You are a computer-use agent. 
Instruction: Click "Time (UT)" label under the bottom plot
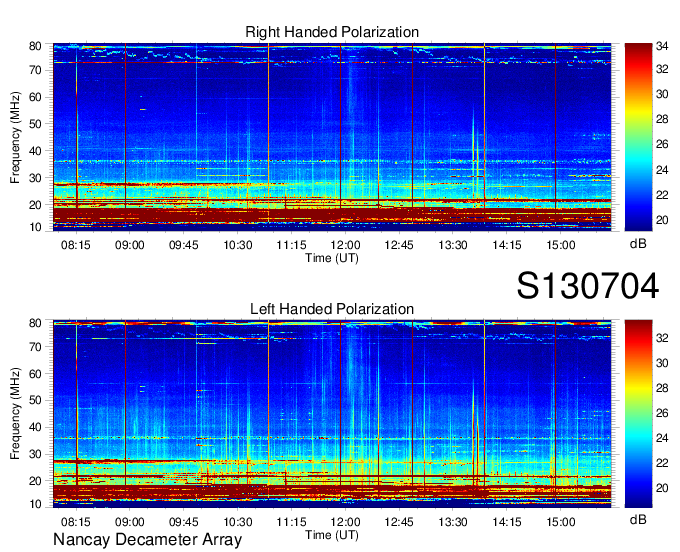coord(332,535)
